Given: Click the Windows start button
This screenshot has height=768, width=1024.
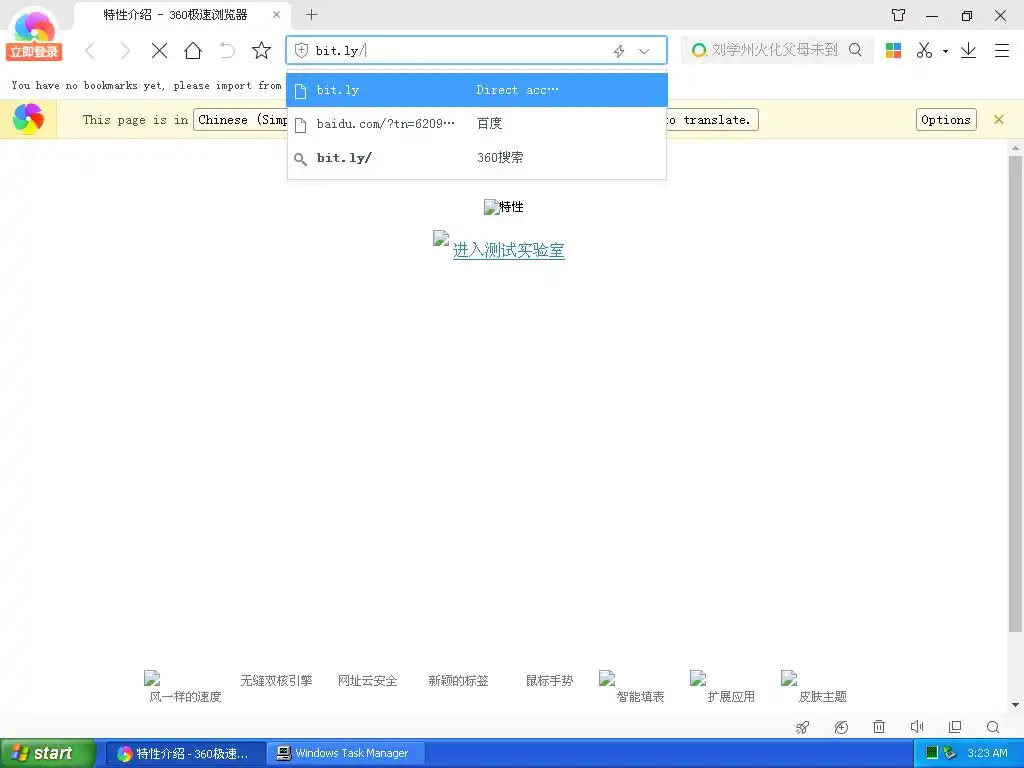Looking at the screenshot, I should click(48, 753).
